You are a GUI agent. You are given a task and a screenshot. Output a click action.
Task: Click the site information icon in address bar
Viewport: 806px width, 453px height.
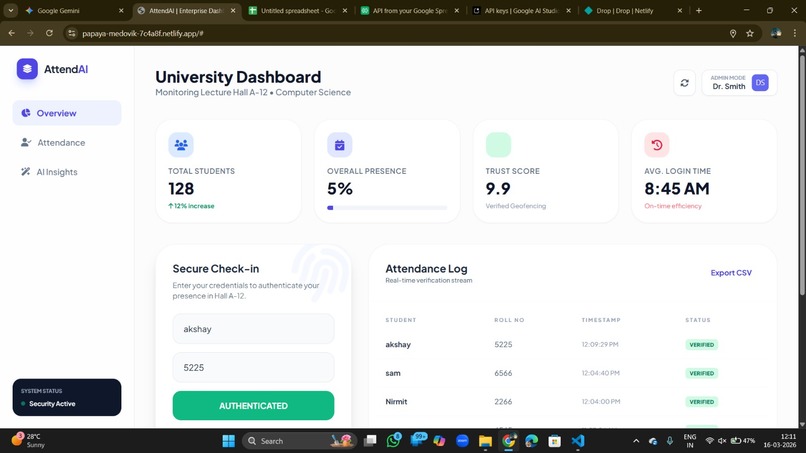72,33
